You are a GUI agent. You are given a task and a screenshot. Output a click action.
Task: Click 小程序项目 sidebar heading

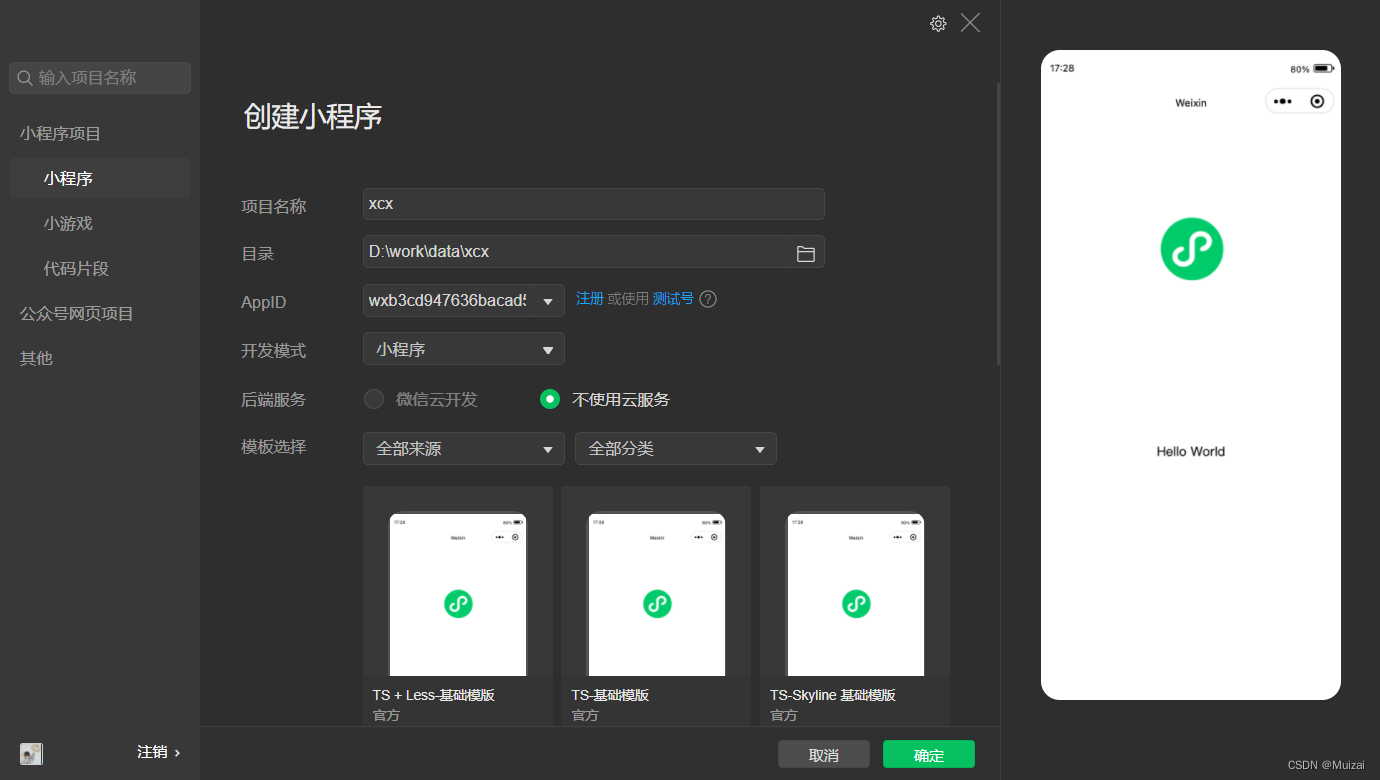pyautogui.click(x=60, y=133)
